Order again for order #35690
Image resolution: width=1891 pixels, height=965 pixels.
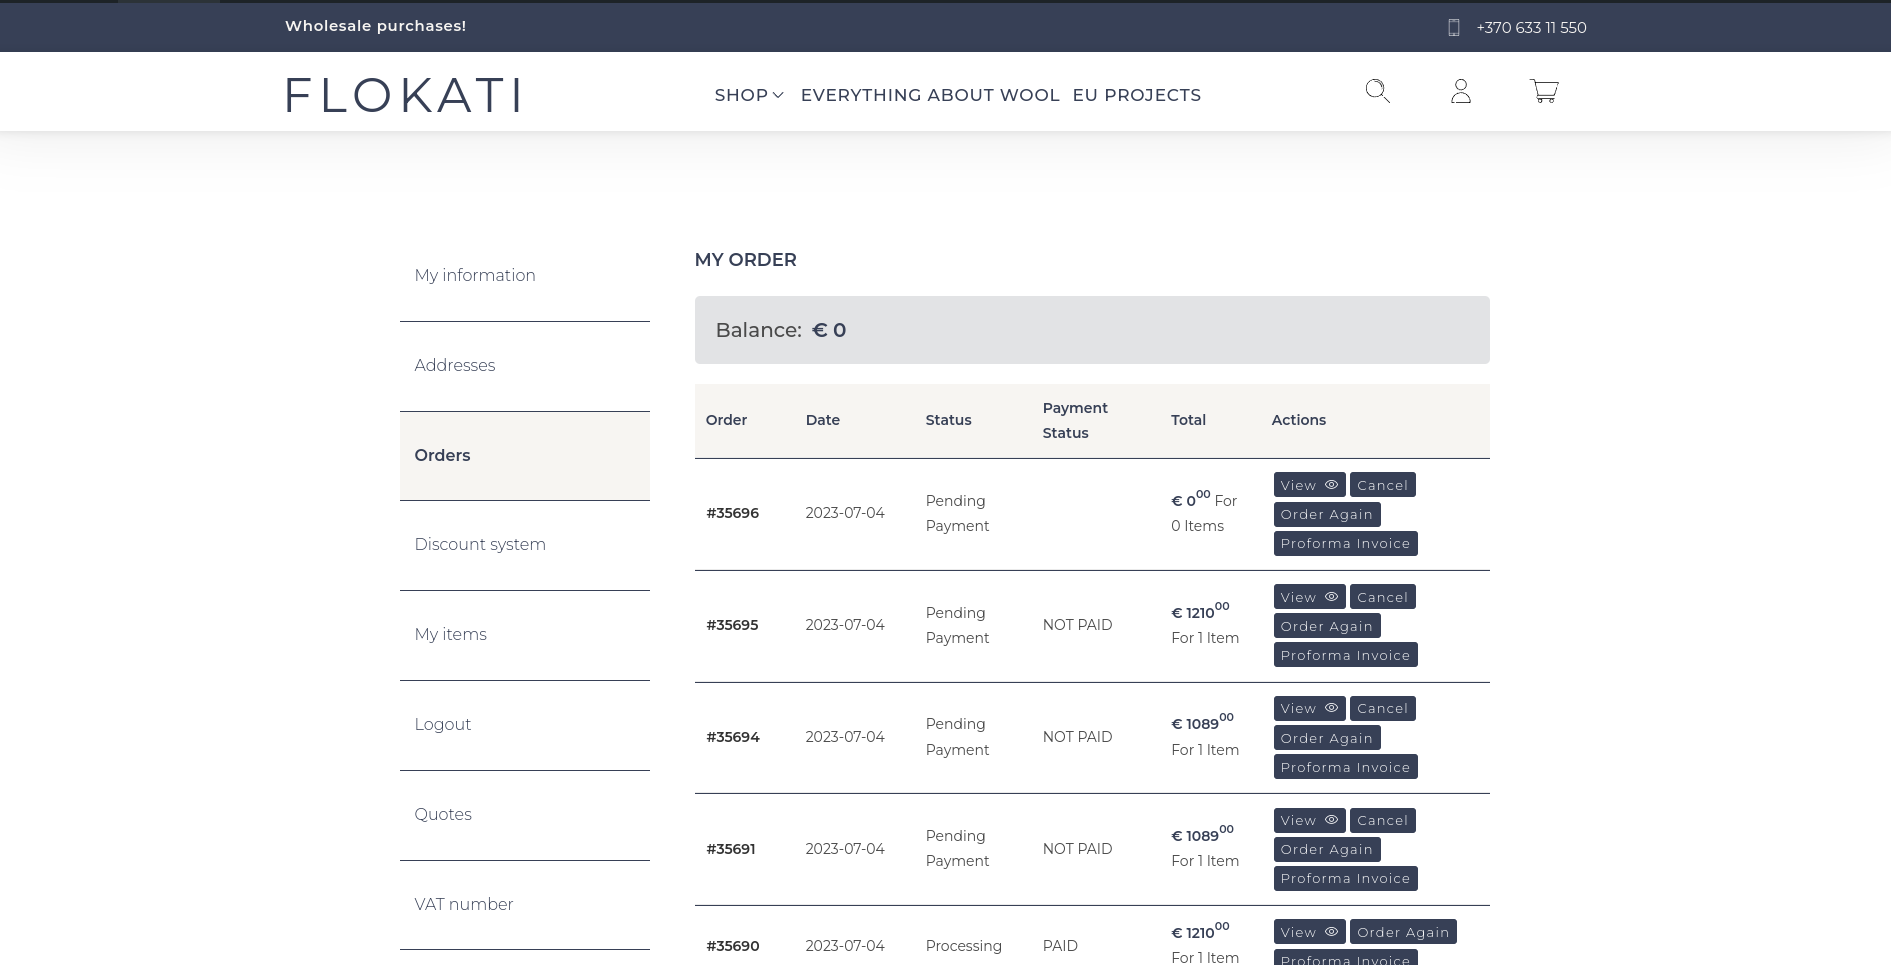(x=1403, y=932)
